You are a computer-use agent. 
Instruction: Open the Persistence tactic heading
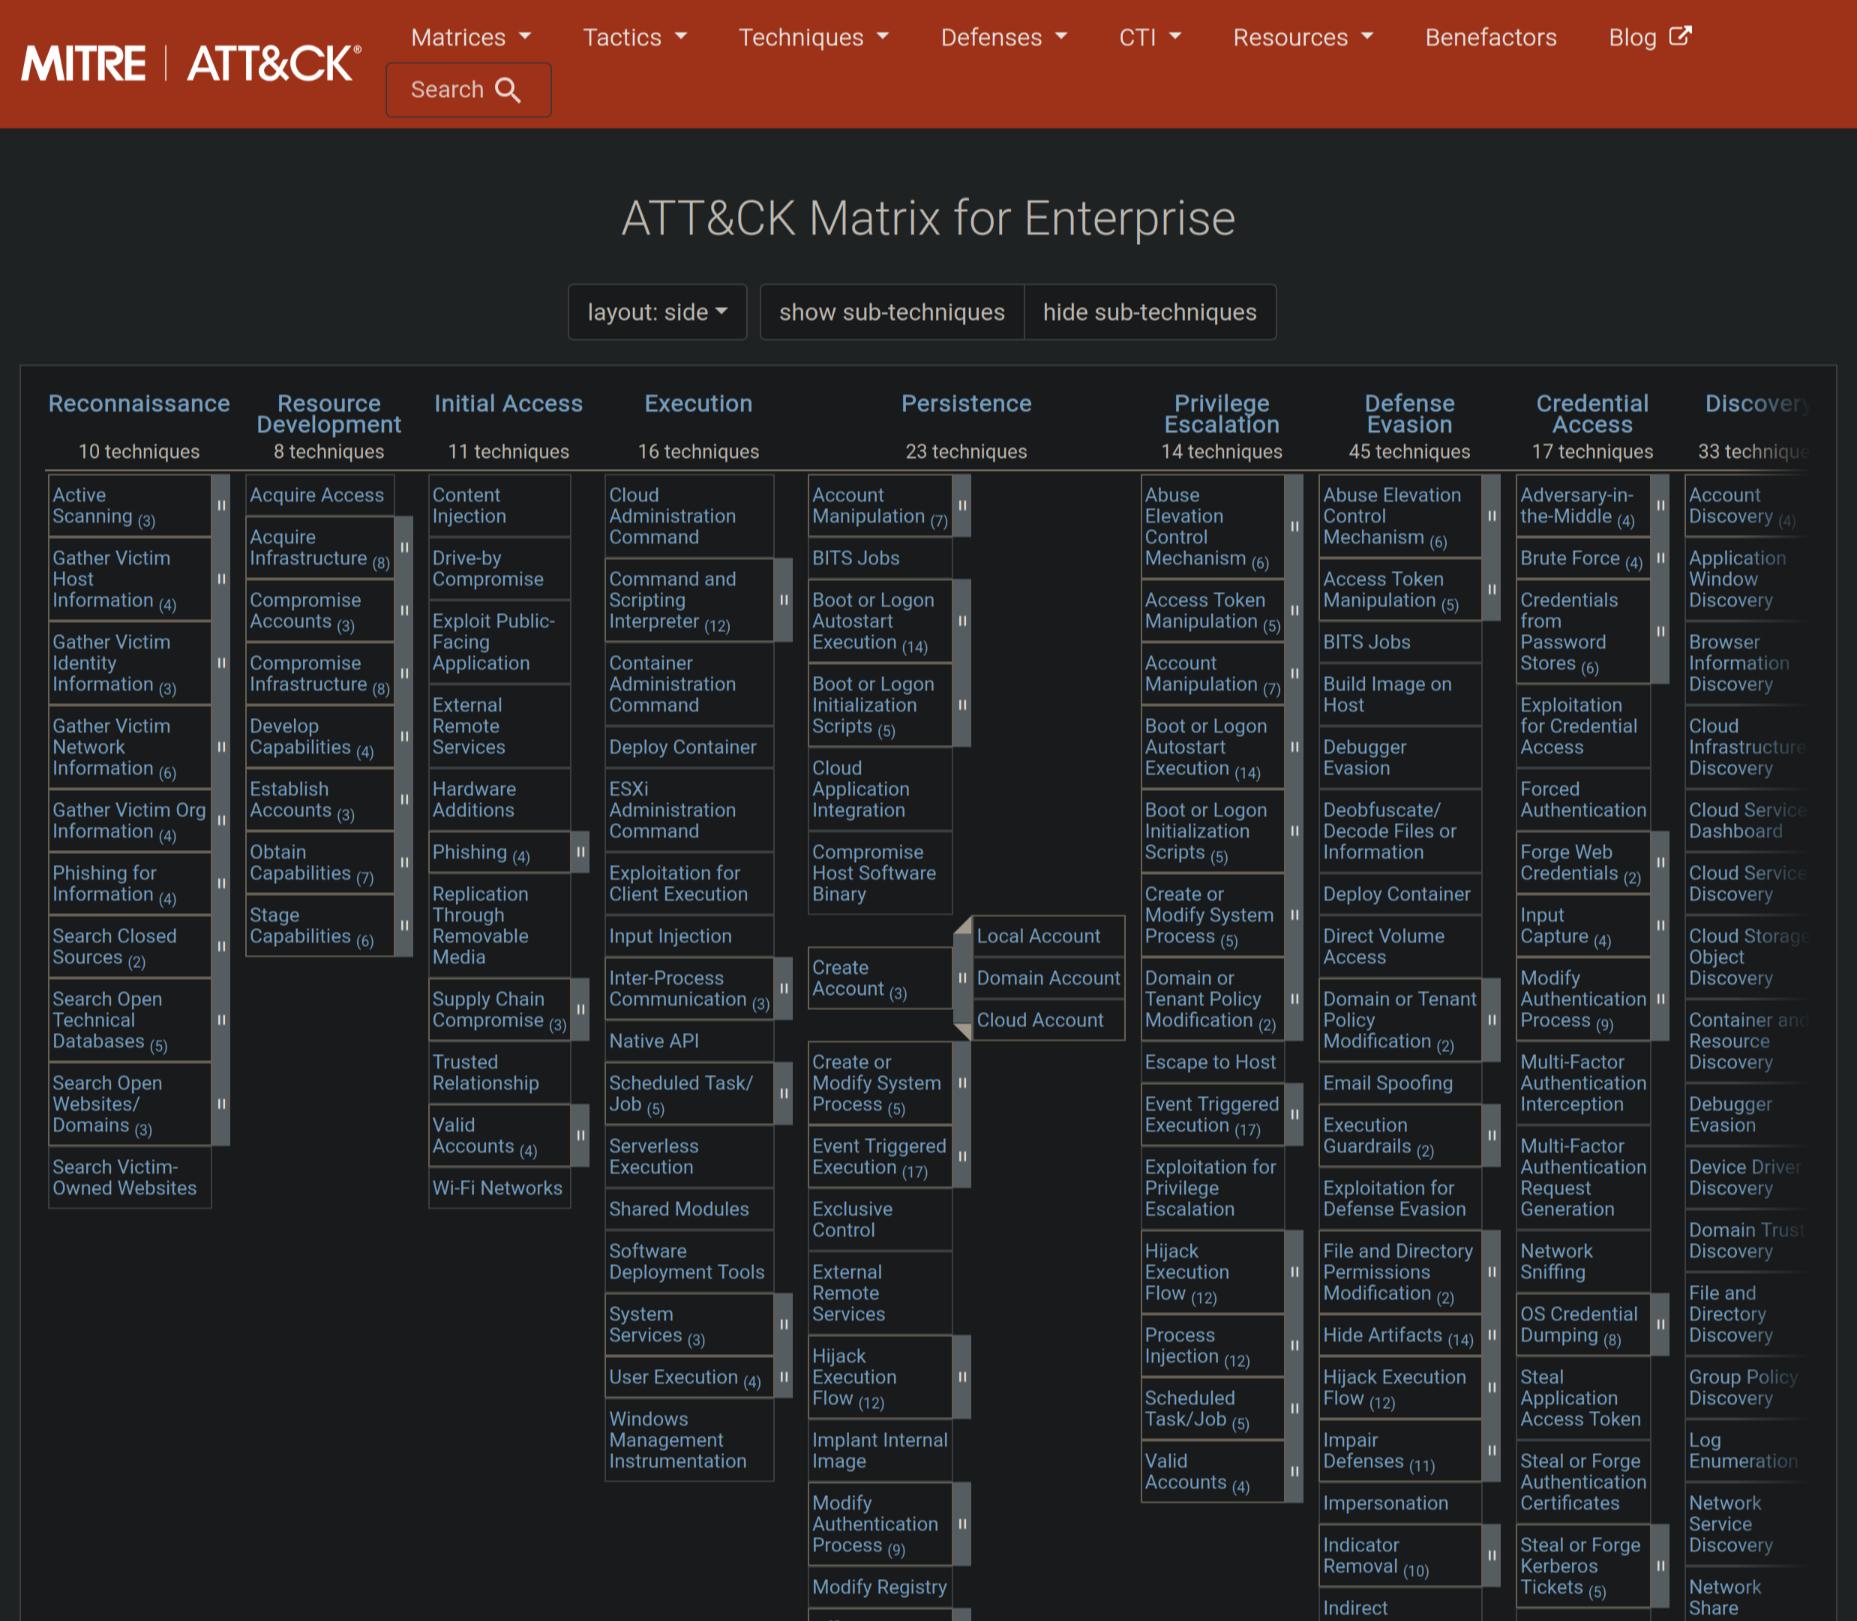(x=966, y=404)
